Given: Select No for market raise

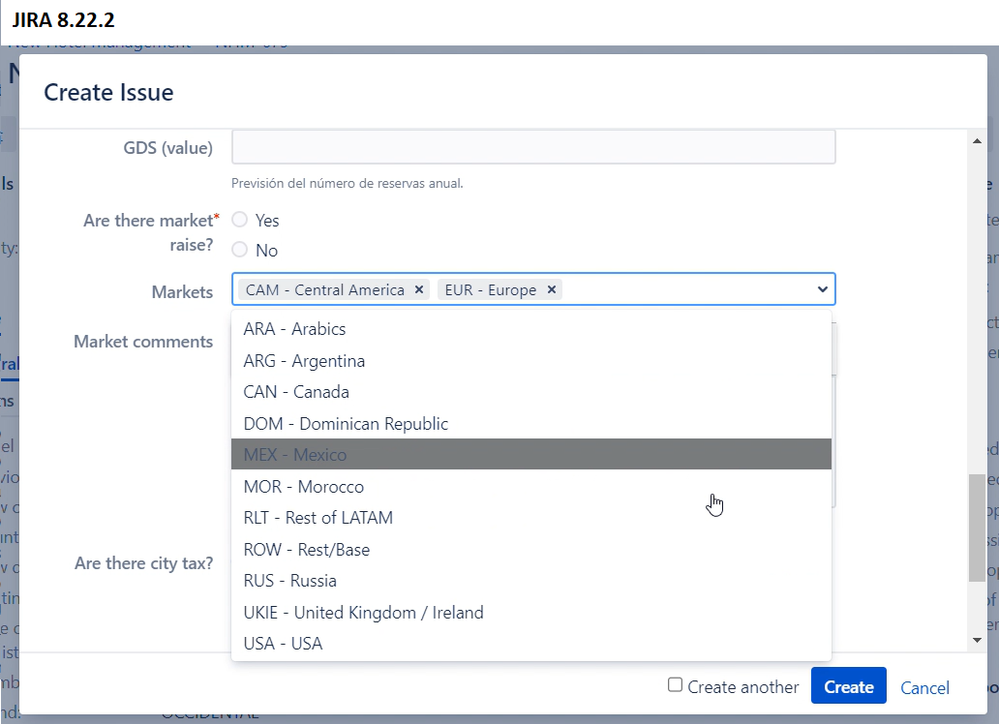Looking at the screenshot, I should 240,250.
